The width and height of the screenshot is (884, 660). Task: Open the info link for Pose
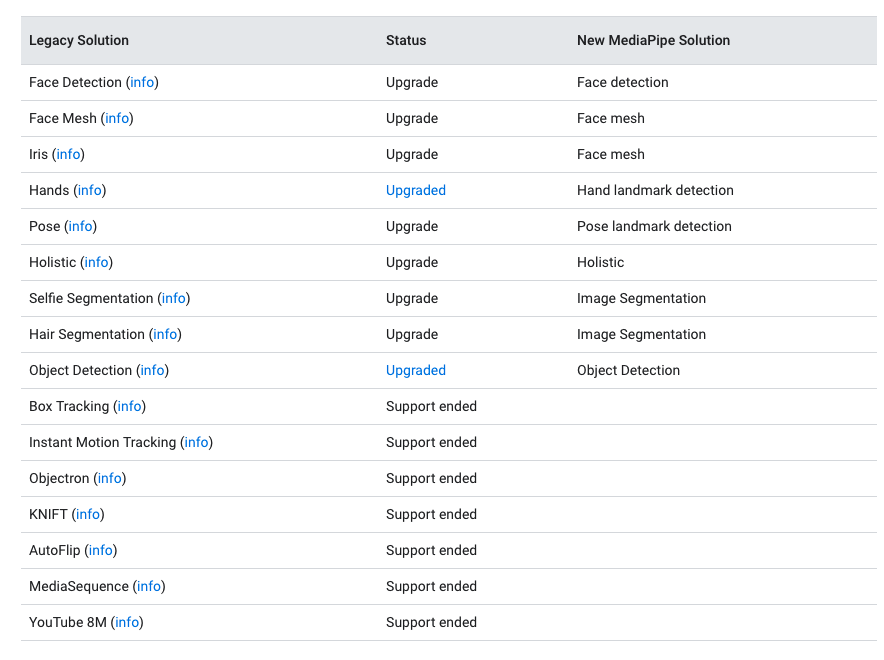point(81,226)
